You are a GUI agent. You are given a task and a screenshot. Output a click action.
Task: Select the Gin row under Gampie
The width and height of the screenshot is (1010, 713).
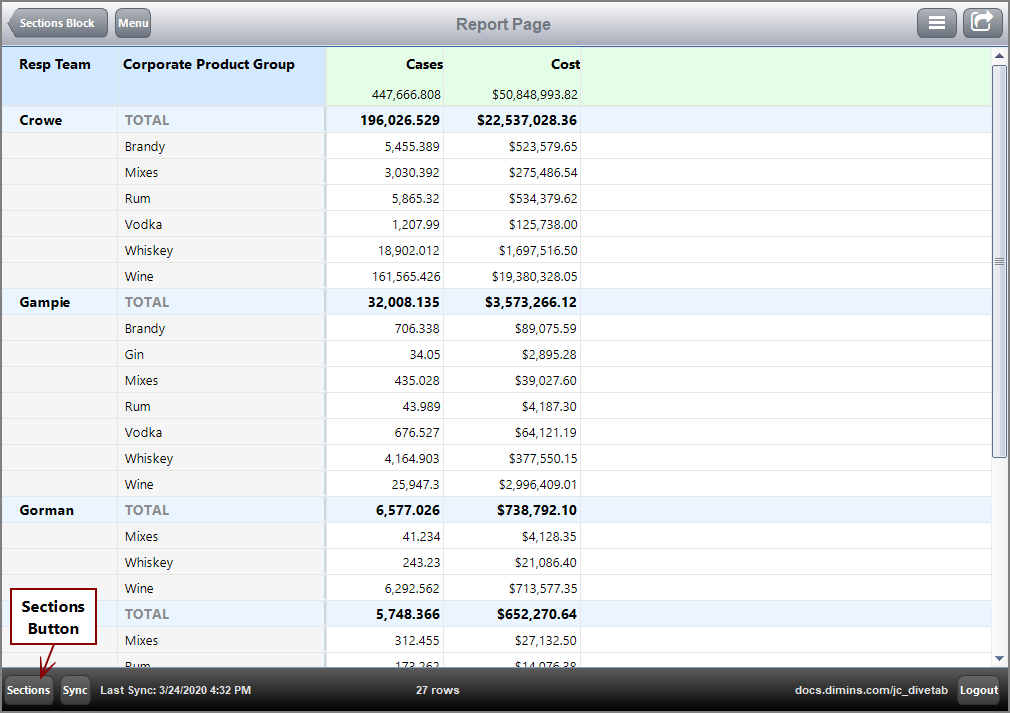click(x=132, y=354)
